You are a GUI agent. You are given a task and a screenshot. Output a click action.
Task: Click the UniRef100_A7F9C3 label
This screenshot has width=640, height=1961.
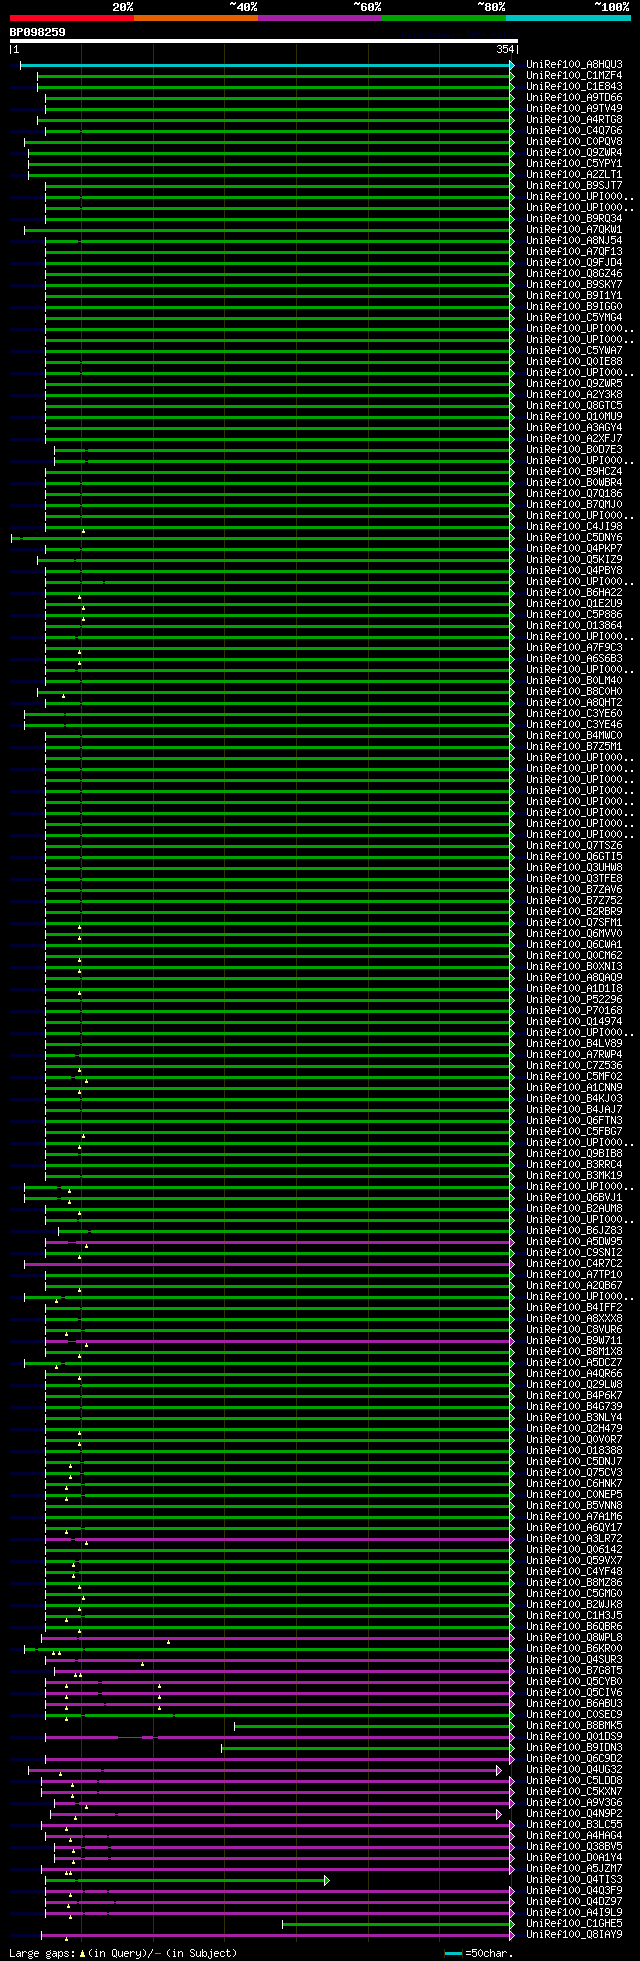pyautogui.click(x=574, y=647)
